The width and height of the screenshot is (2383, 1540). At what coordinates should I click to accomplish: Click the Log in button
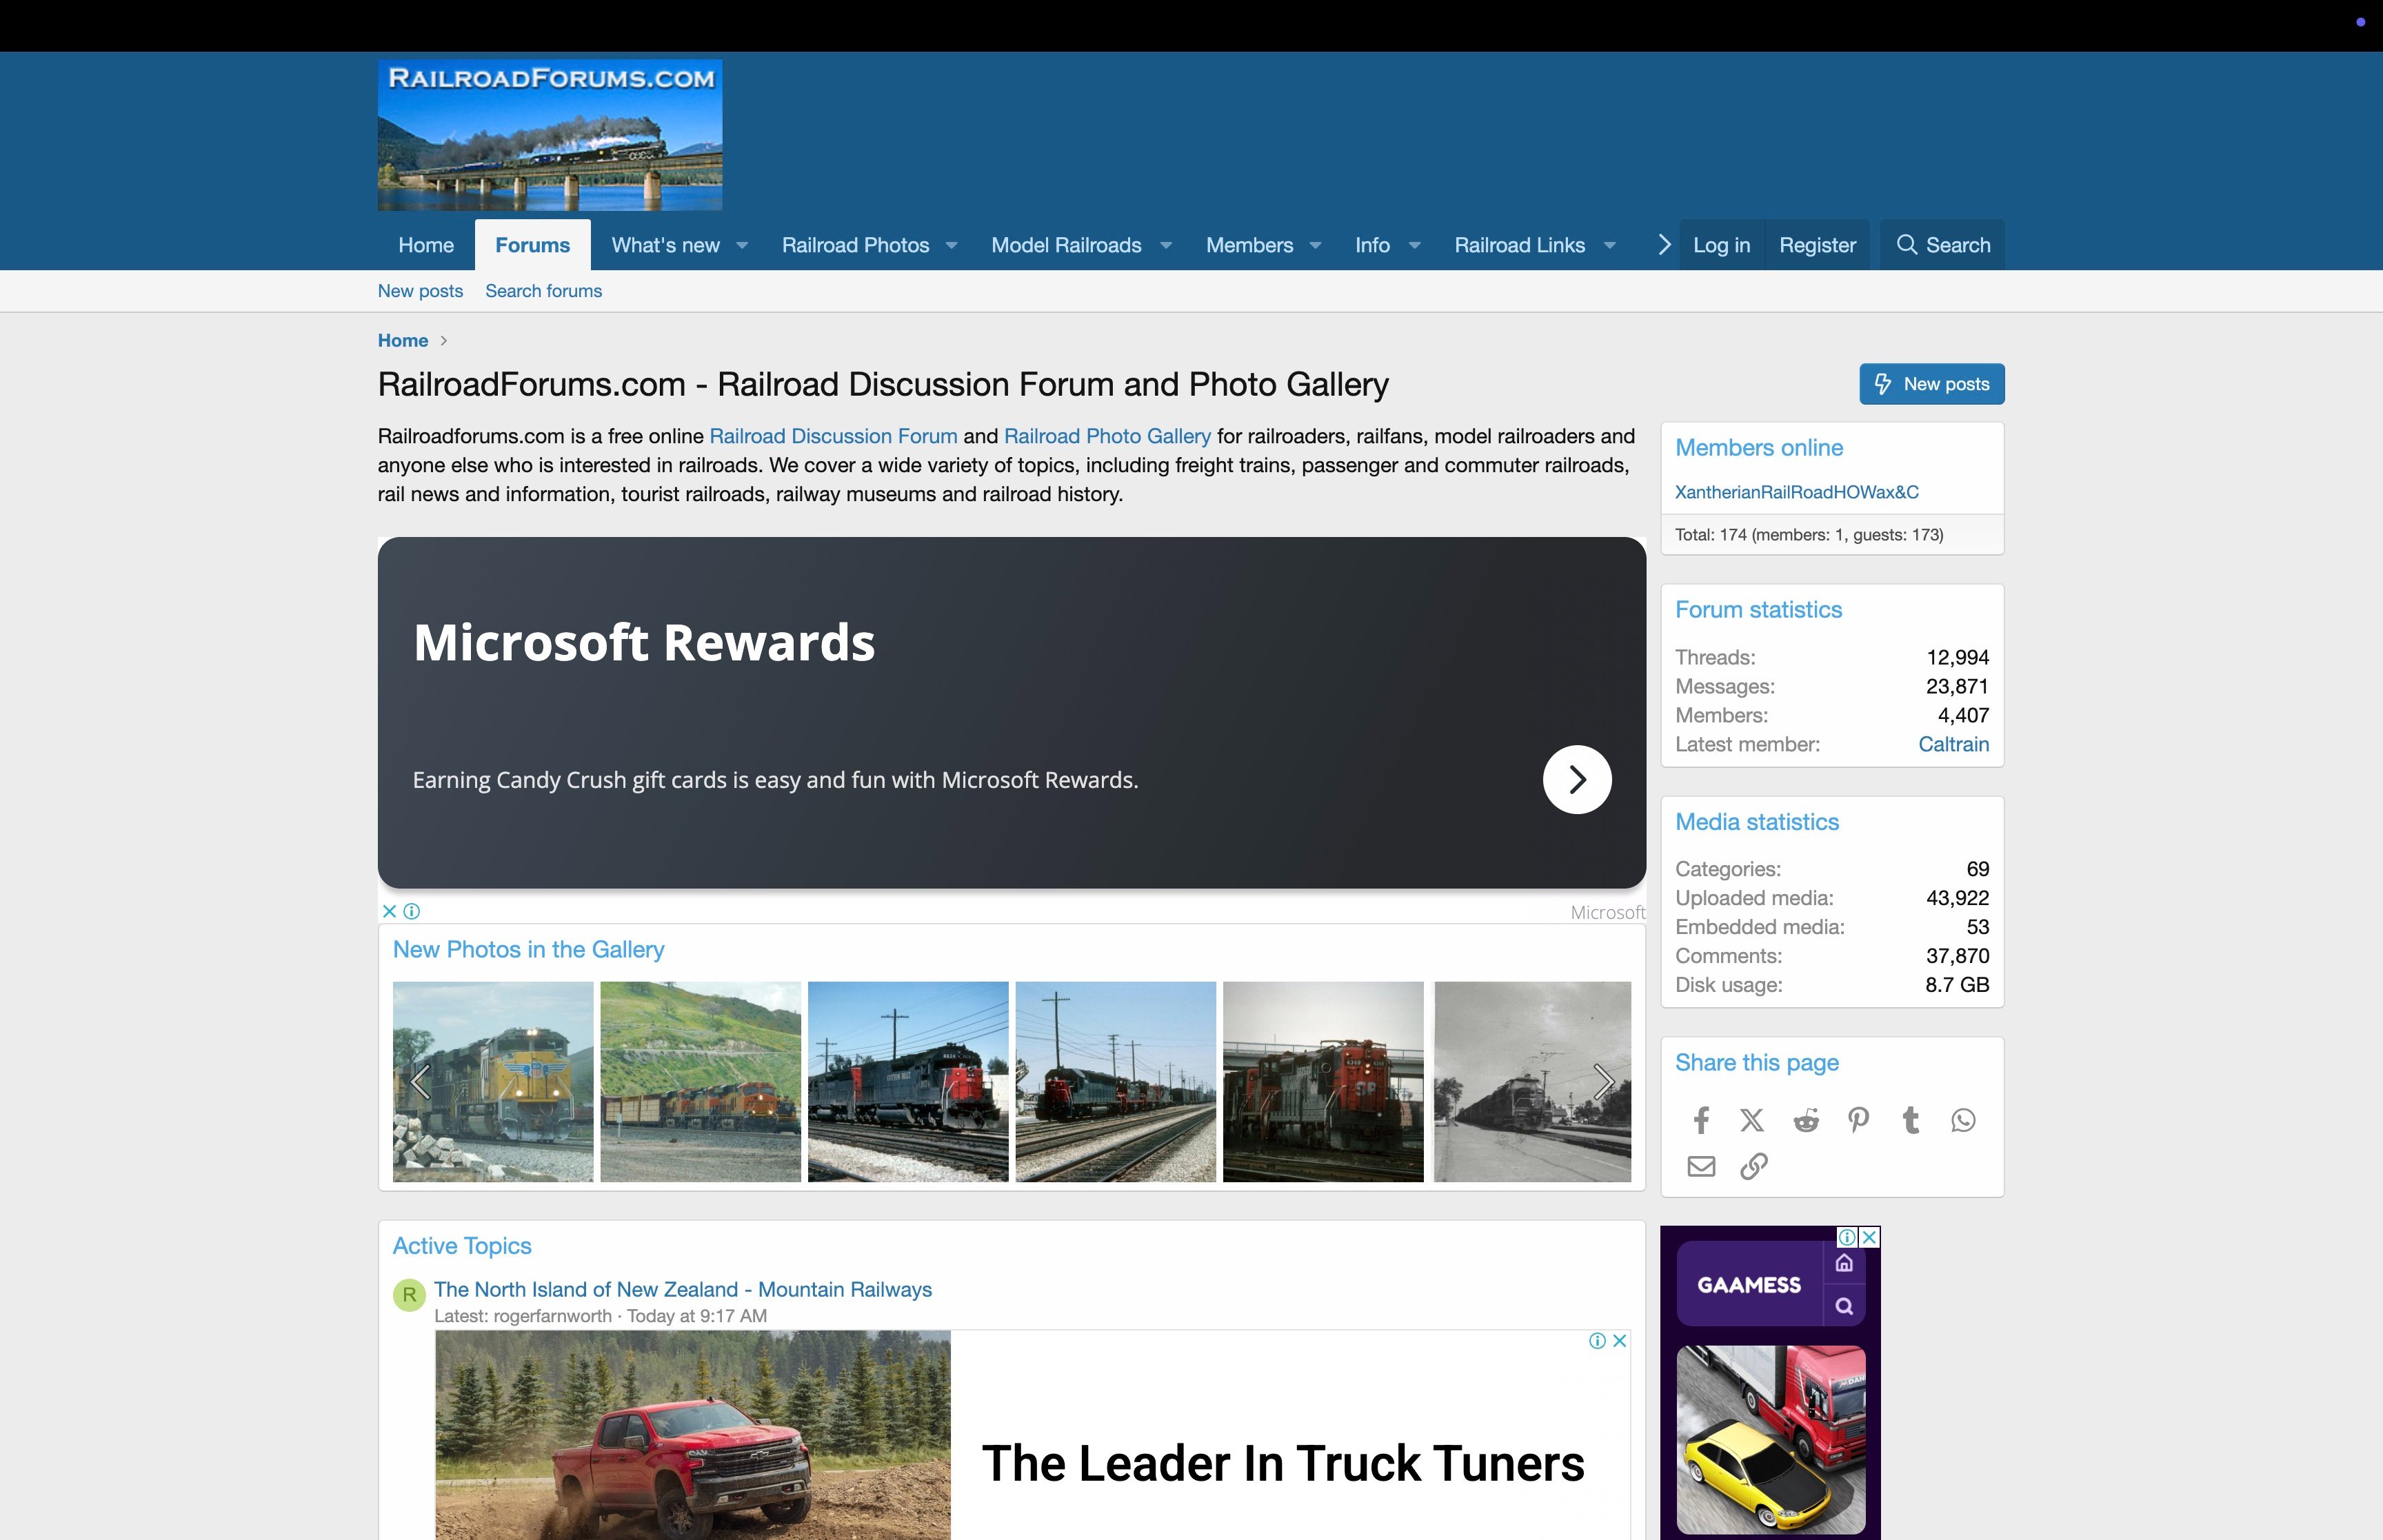click(1722, 245)
